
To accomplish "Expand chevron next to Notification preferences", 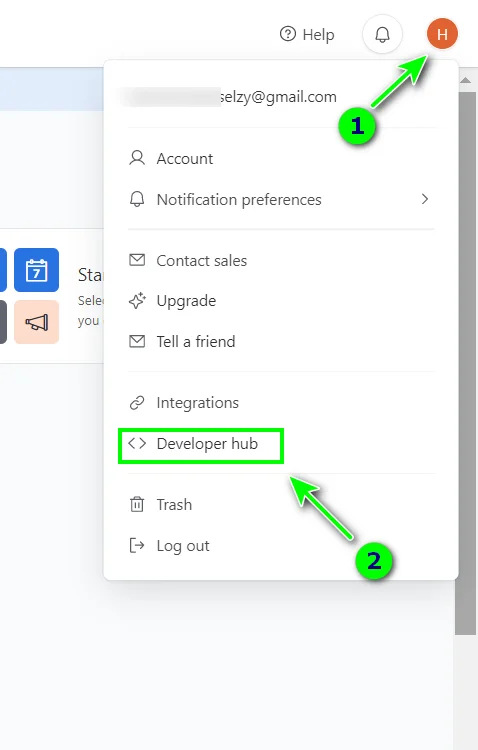I will [424, 199].
